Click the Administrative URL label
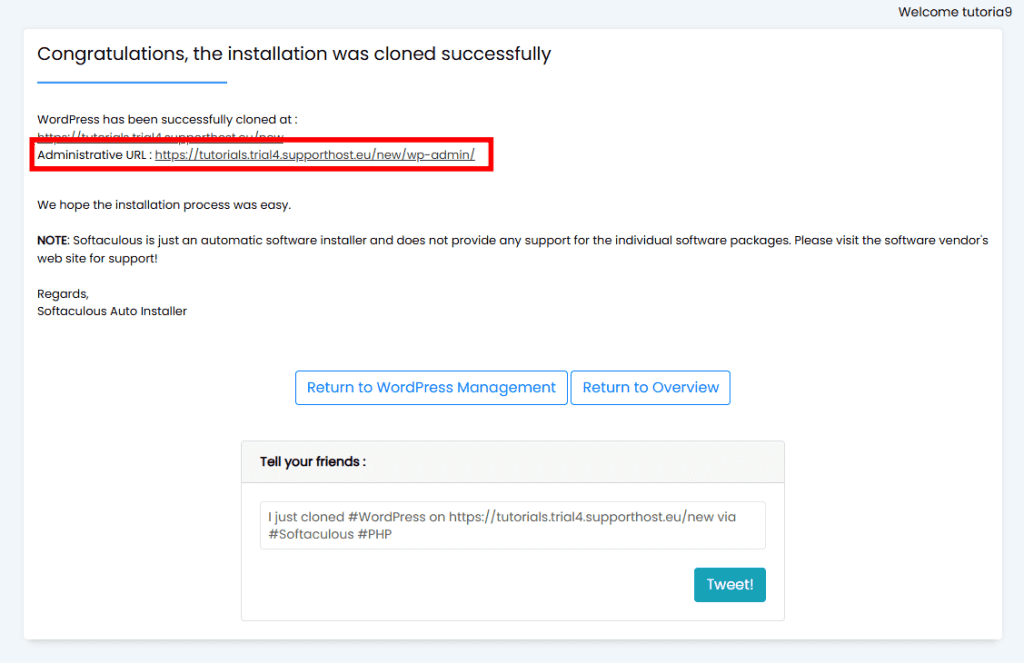 click(x=94, y=155)
